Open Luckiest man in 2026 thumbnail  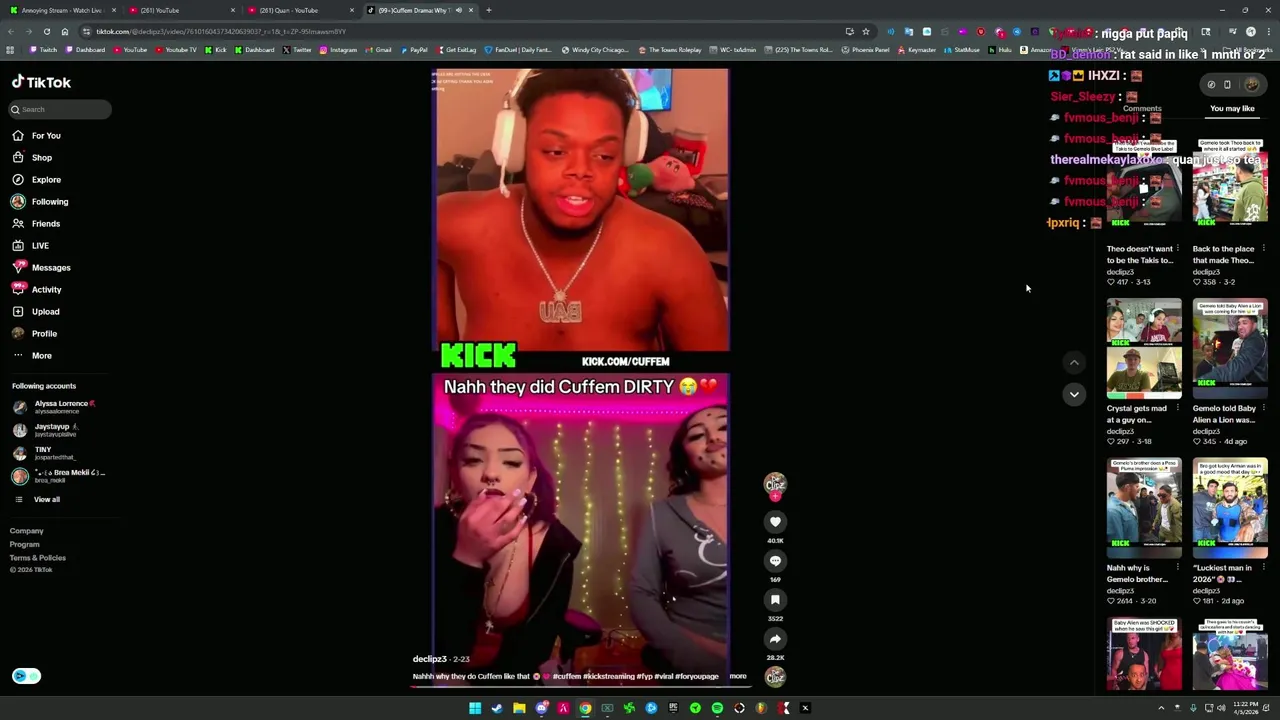click(x=1230, y=508)
